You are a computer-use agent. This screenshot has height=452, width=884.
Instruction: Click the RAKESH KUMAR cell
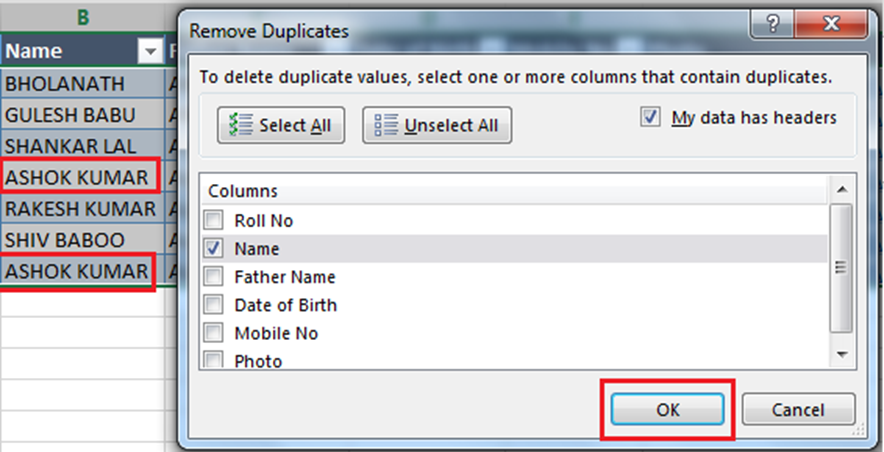[x=80, y=209]
